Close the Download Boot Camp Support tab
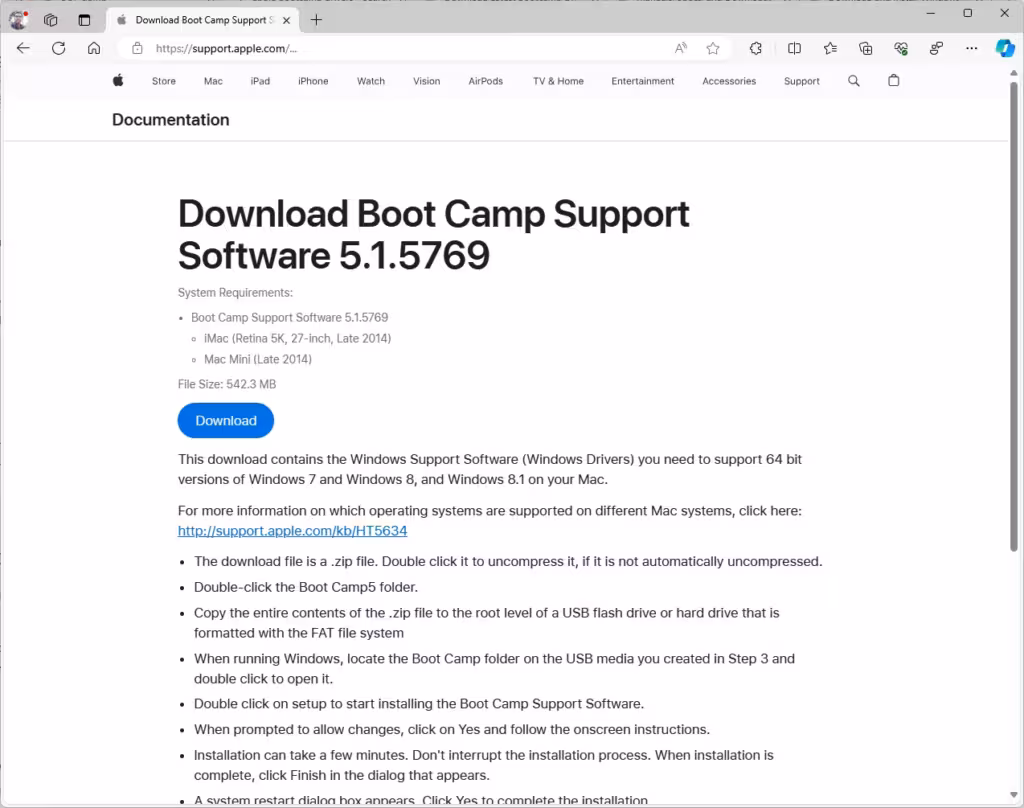The width and height of the screenshot is (1024, 808). click(x=286, y=20)
